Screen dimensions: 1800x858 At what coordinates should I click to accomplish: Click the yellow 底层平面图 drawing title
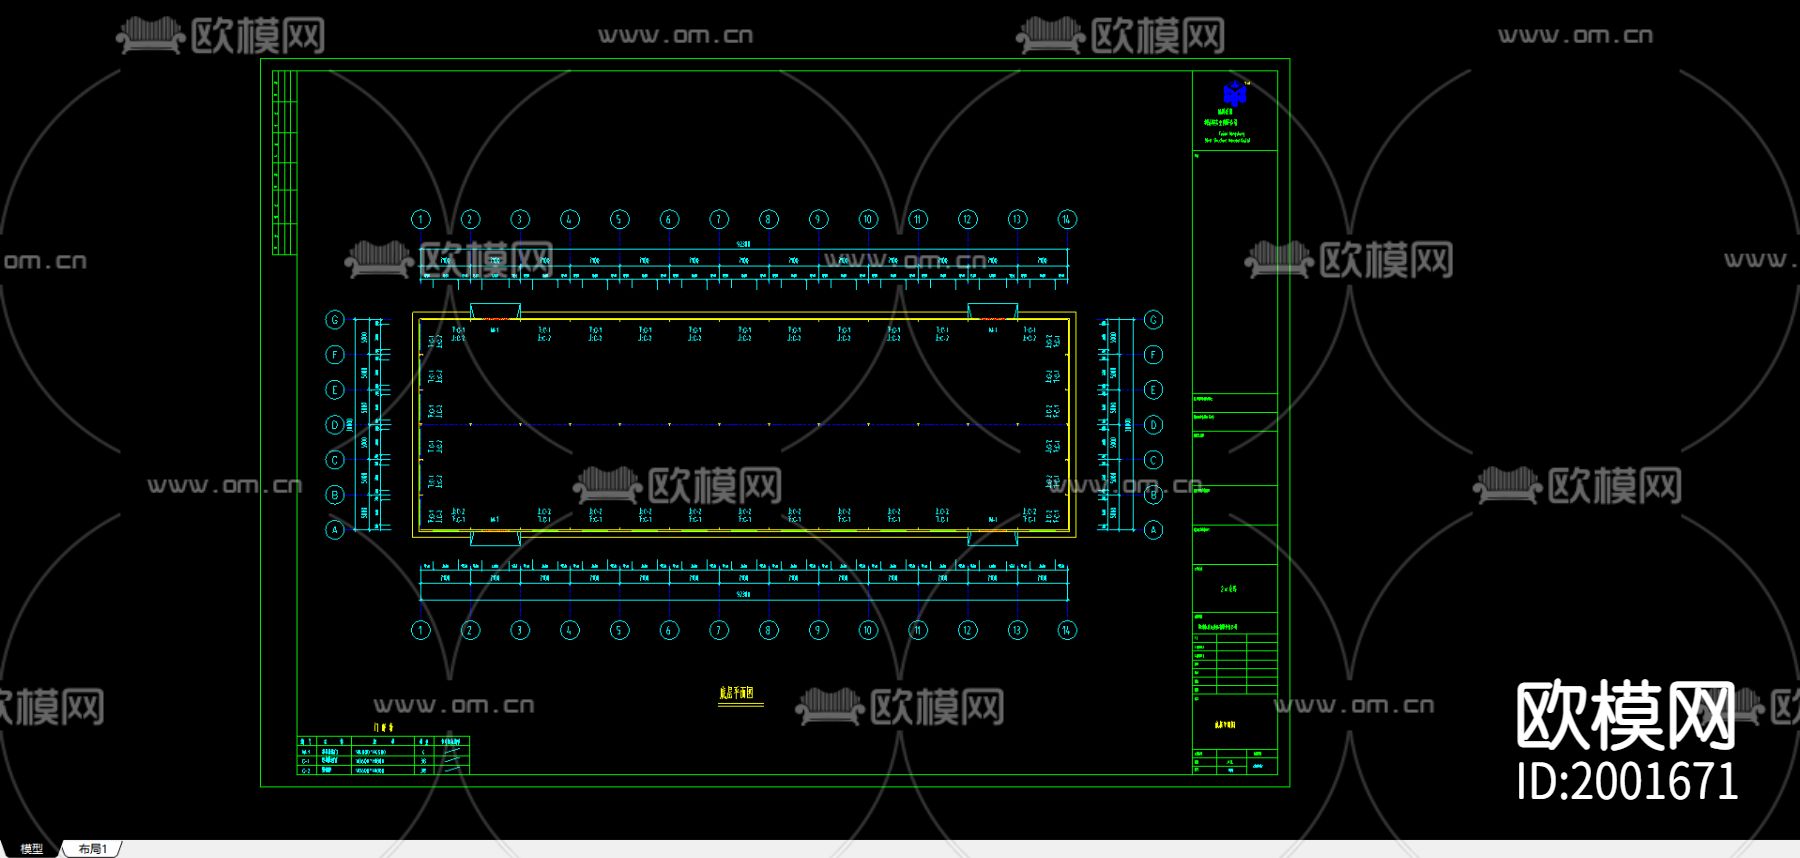pyautogui.click(x=736, y=692)
